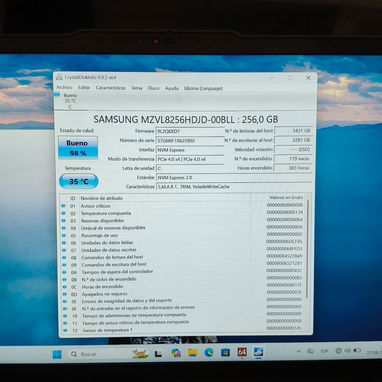Click the attribute list vertical scrollbar
This screenshot has width=382, height=382.
click(x=307, y=250)
